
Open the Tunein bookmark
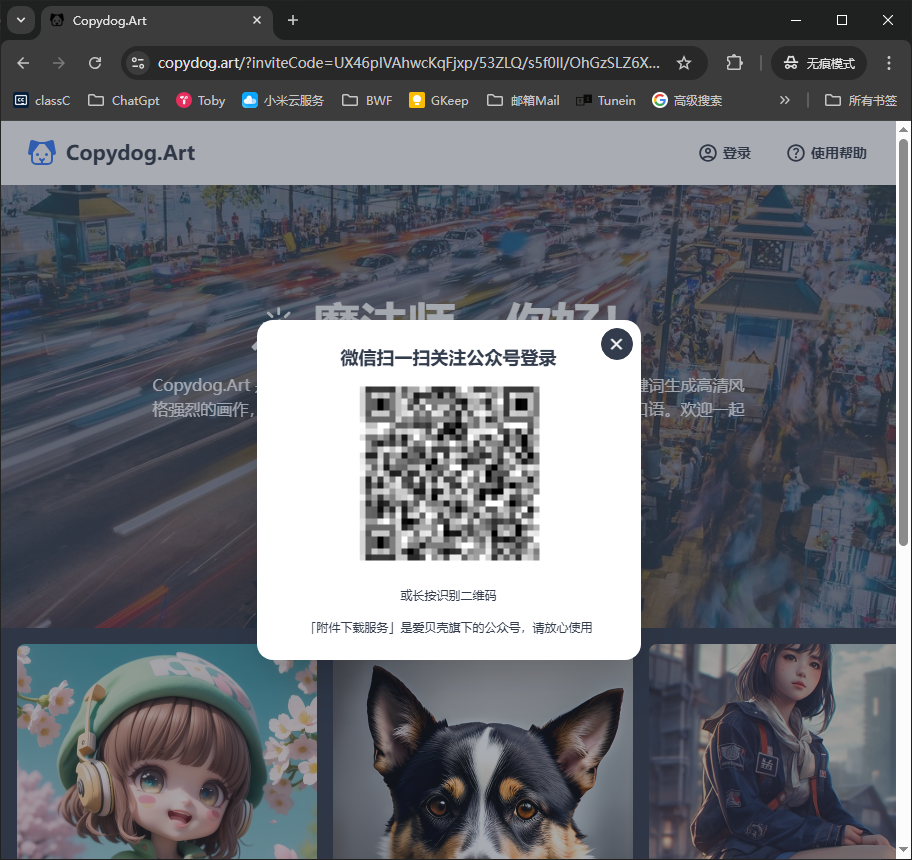pos(605,101)
